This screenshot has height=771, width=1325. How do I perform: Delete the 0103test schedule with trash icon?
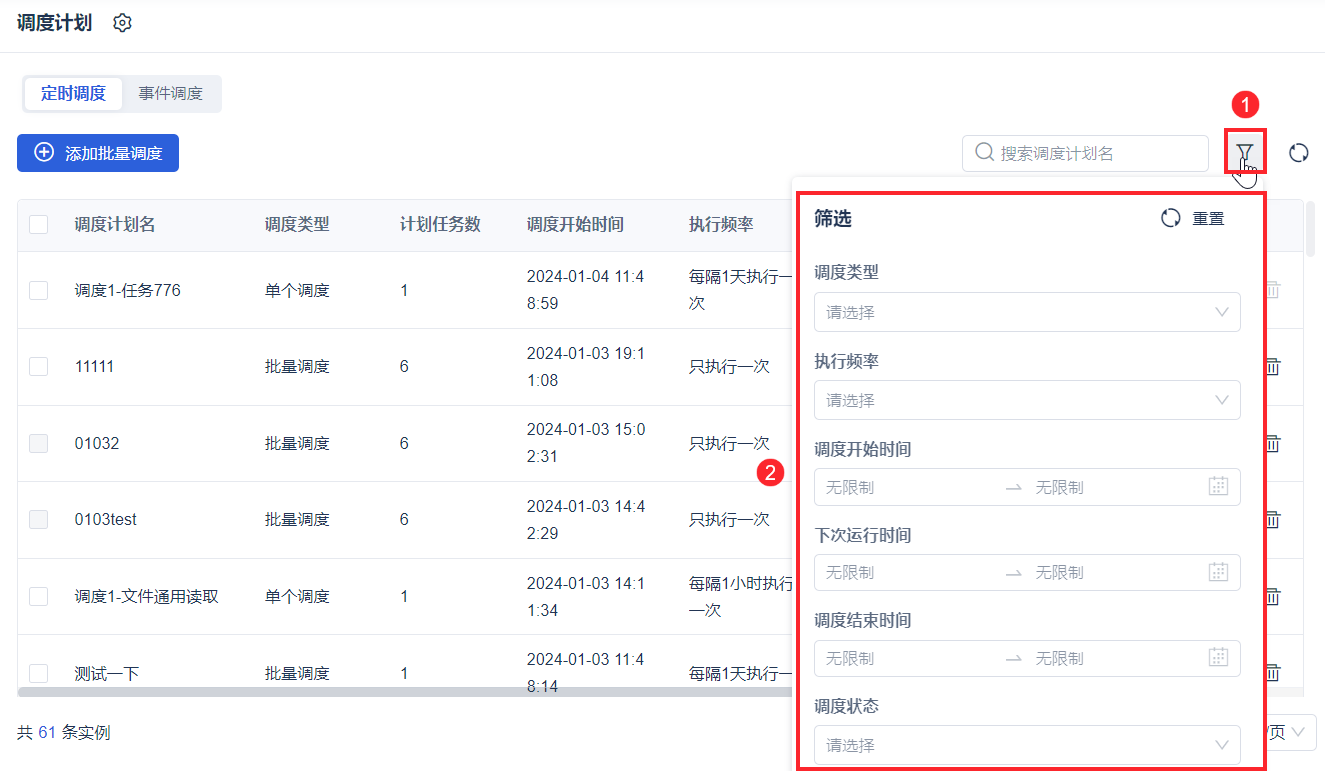pyautogui.click(x=1273, y=520)
